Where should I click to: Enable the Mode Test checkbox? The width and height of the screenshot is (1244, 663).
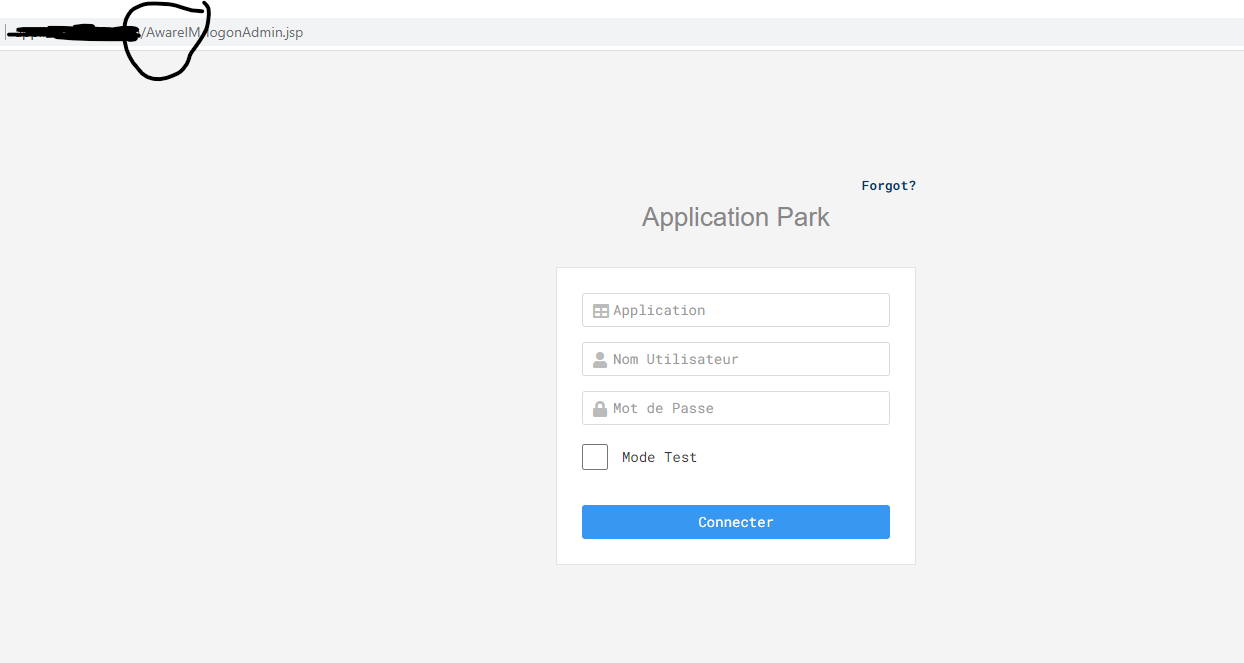(595, 457)
